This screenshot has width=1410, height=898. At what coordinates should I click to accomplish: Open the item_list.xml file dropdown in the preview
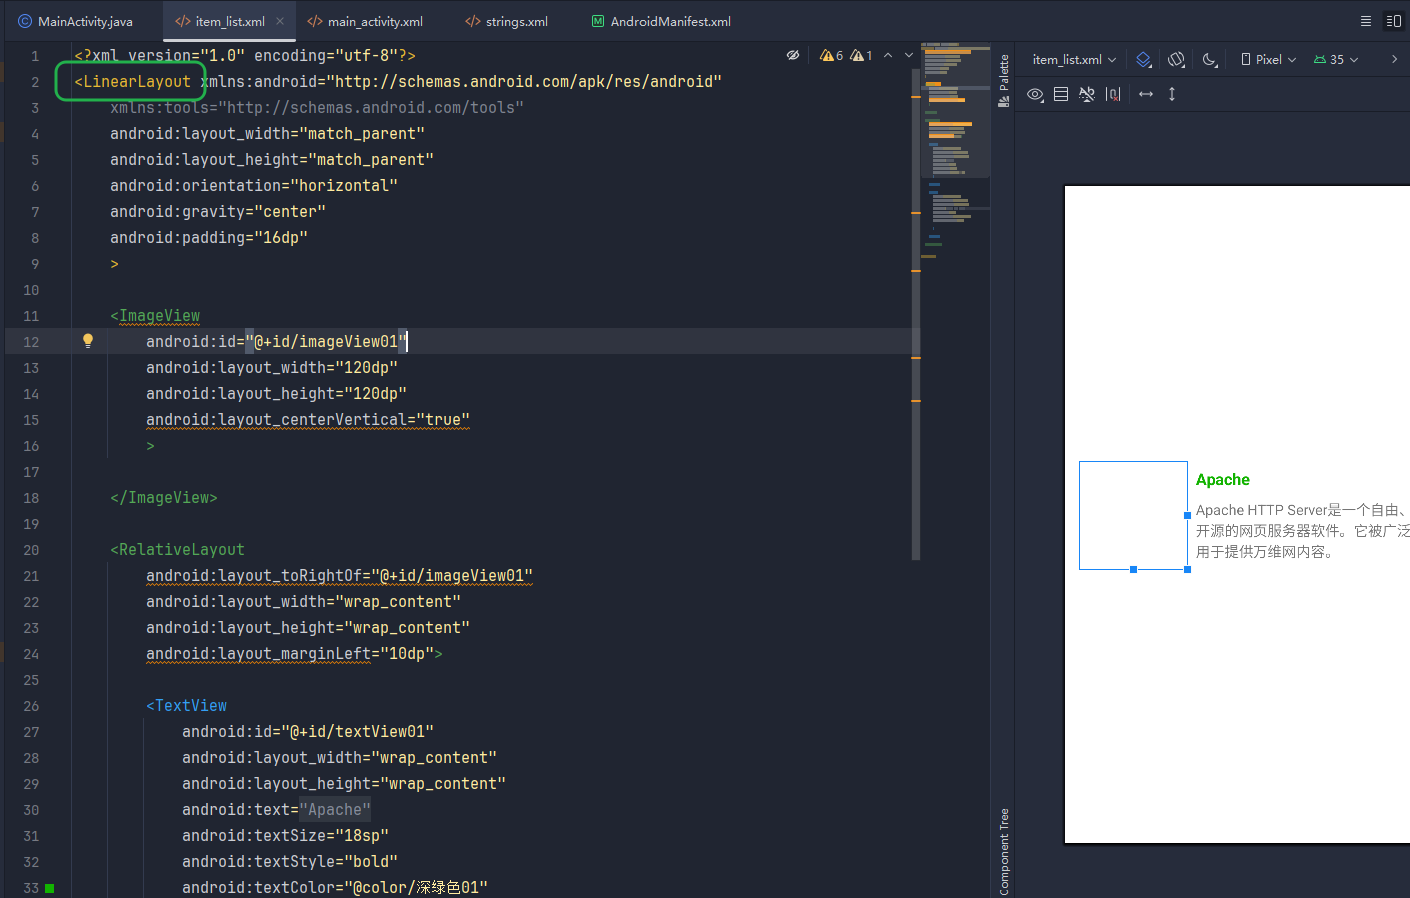(1074, 60)
